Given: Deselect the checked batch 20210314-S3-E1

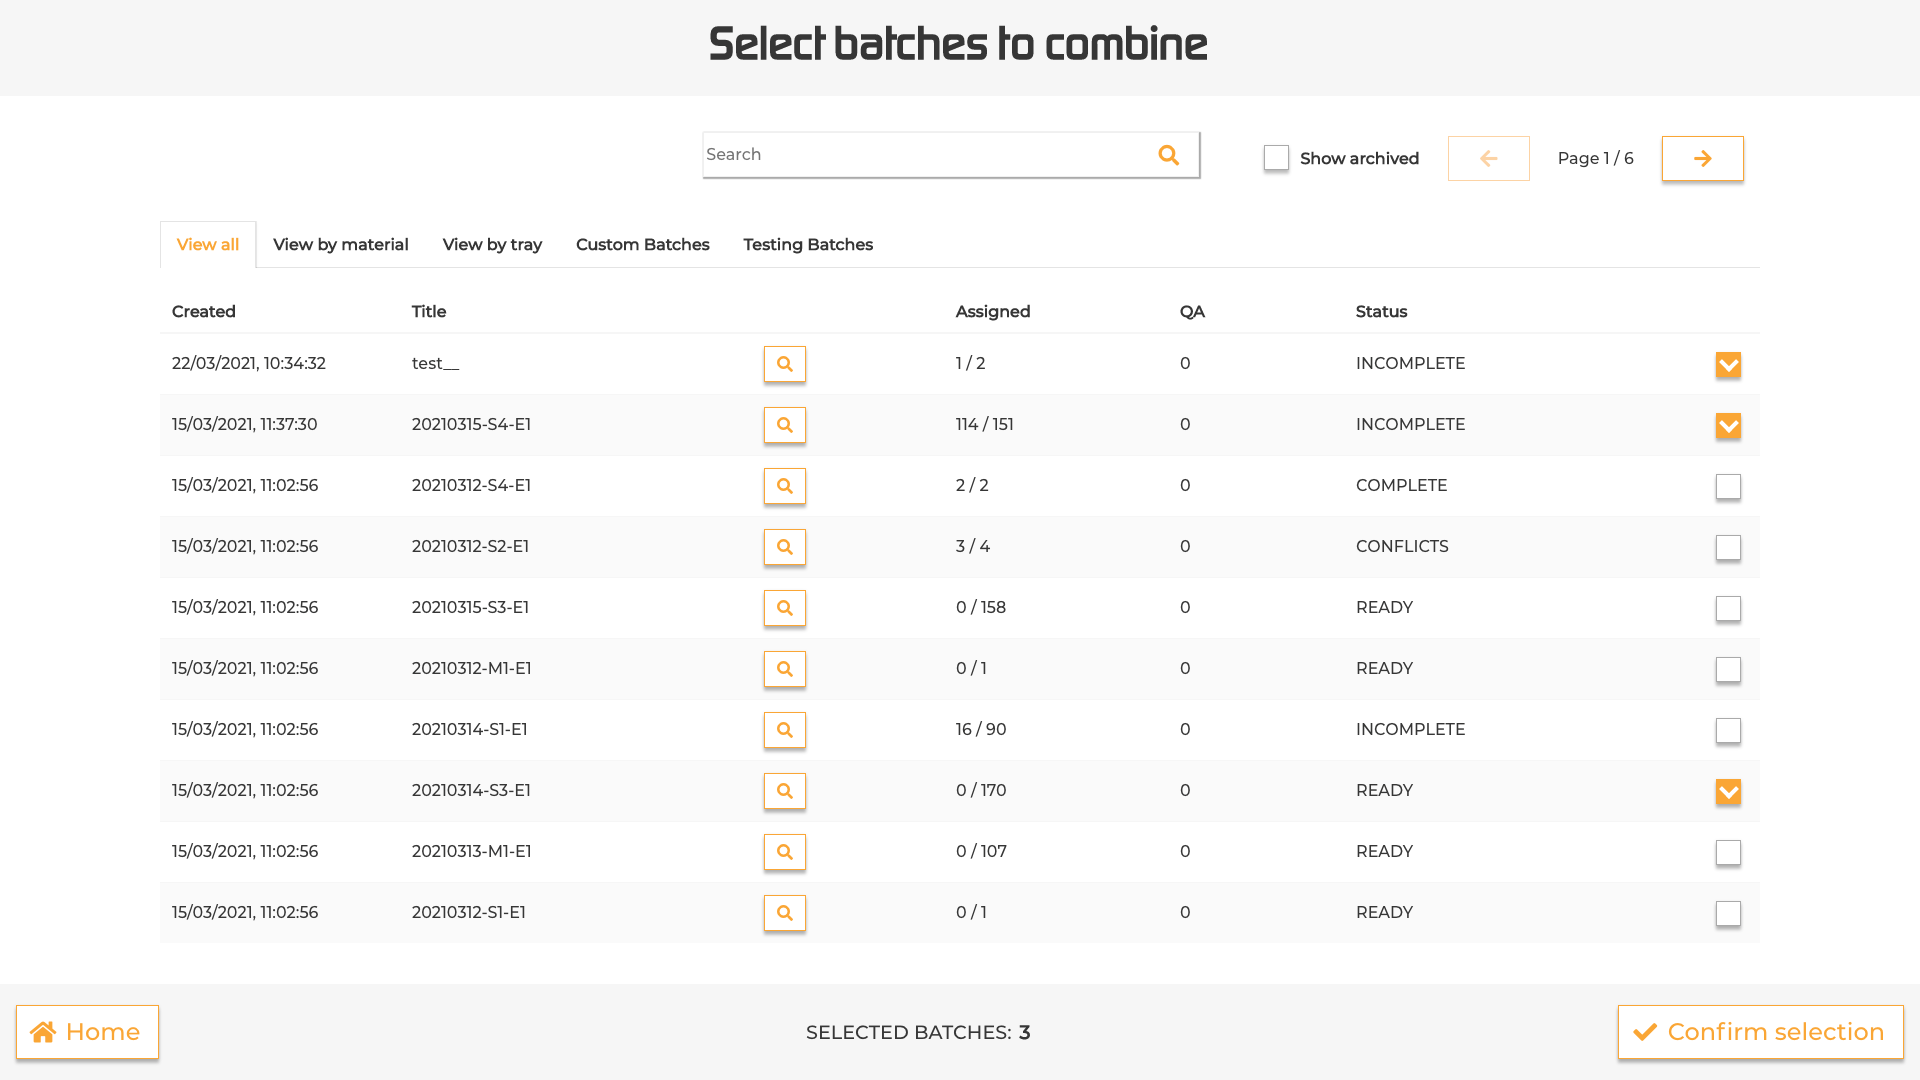Looking at the screenshot, I should click(1728, 791).
